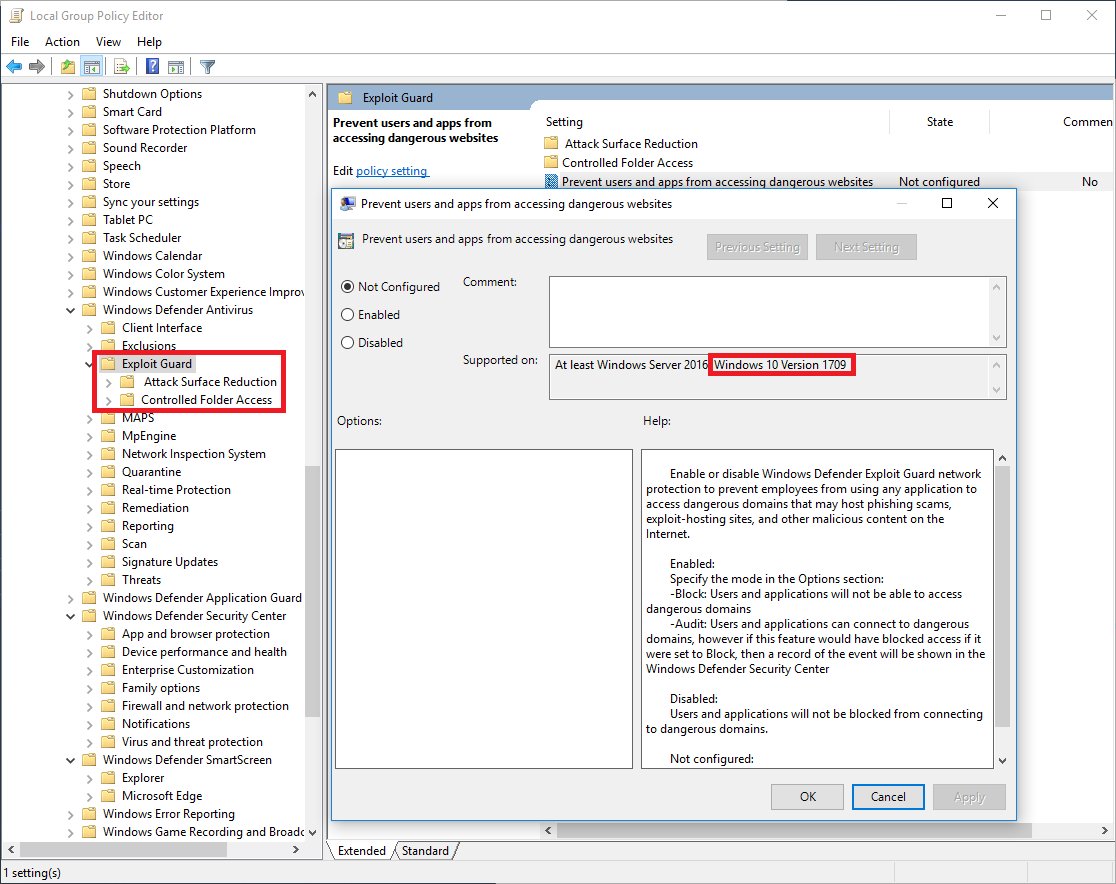Screen dimensions: 1116x884
Task: Select Sound Recorder in the tree
Action: (x=144, y=148)
